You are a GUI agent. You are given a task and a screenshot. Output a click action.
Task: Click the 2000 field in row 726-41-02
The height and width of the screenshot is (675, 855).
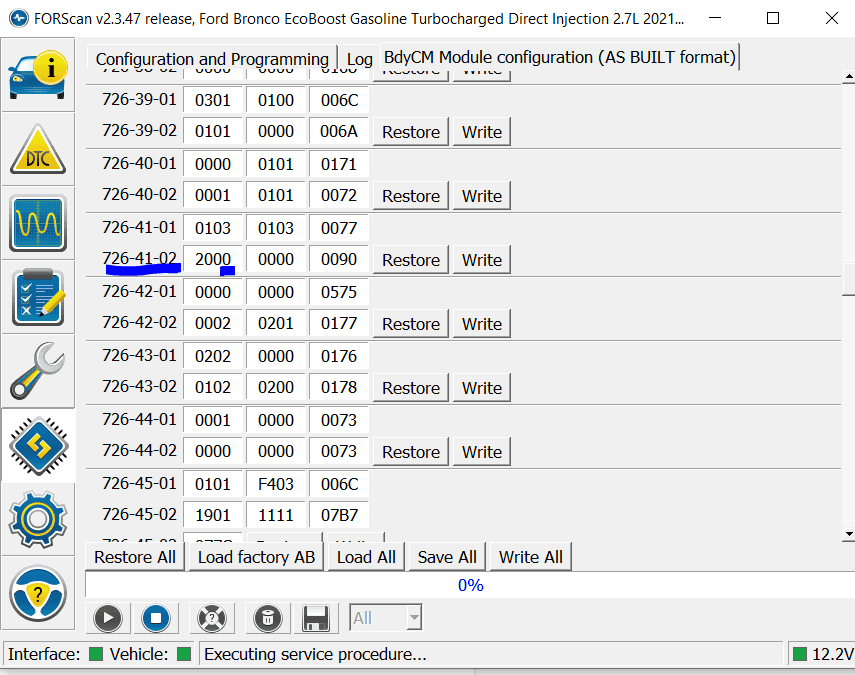coord(213,260)
